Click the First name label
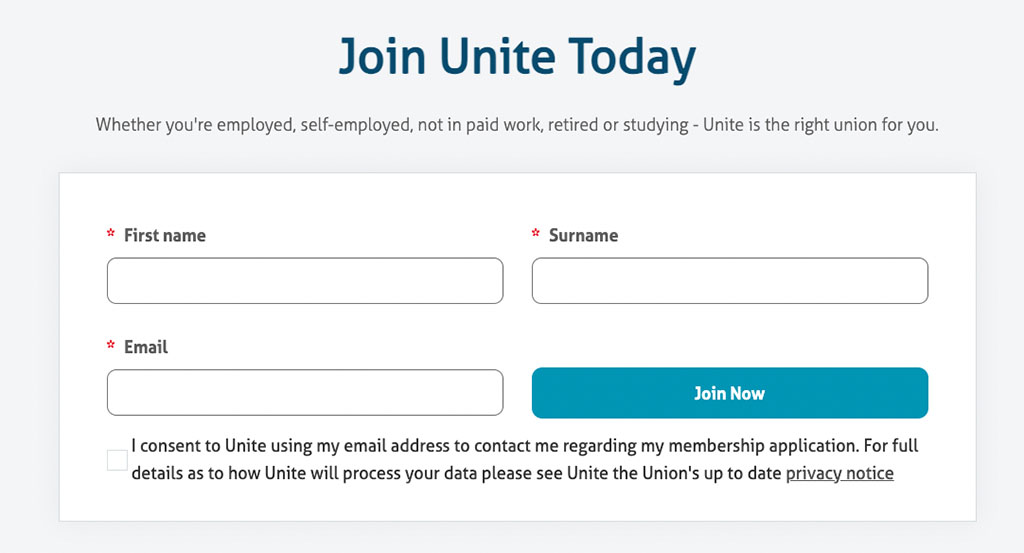Screen dimensions: 1024x553 coord(165,236)
